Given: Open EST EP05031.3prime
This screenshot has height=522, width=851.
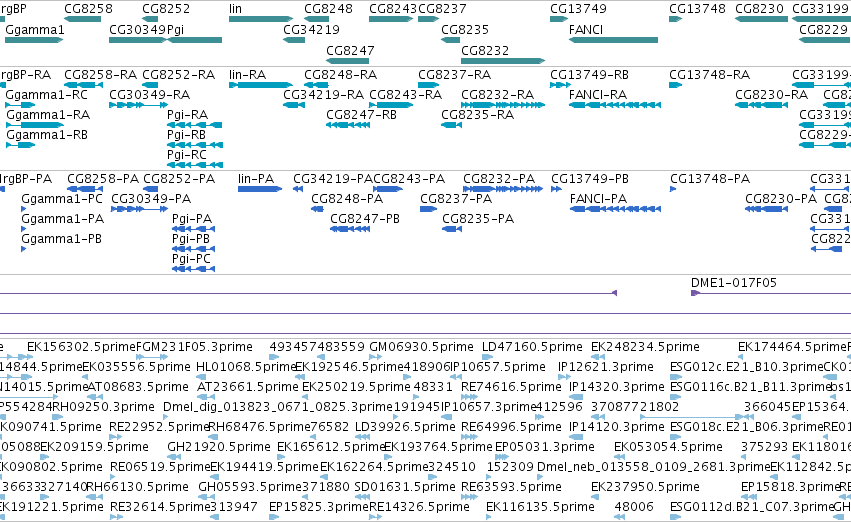Looking at the screenshot, I should click(545, 448).
